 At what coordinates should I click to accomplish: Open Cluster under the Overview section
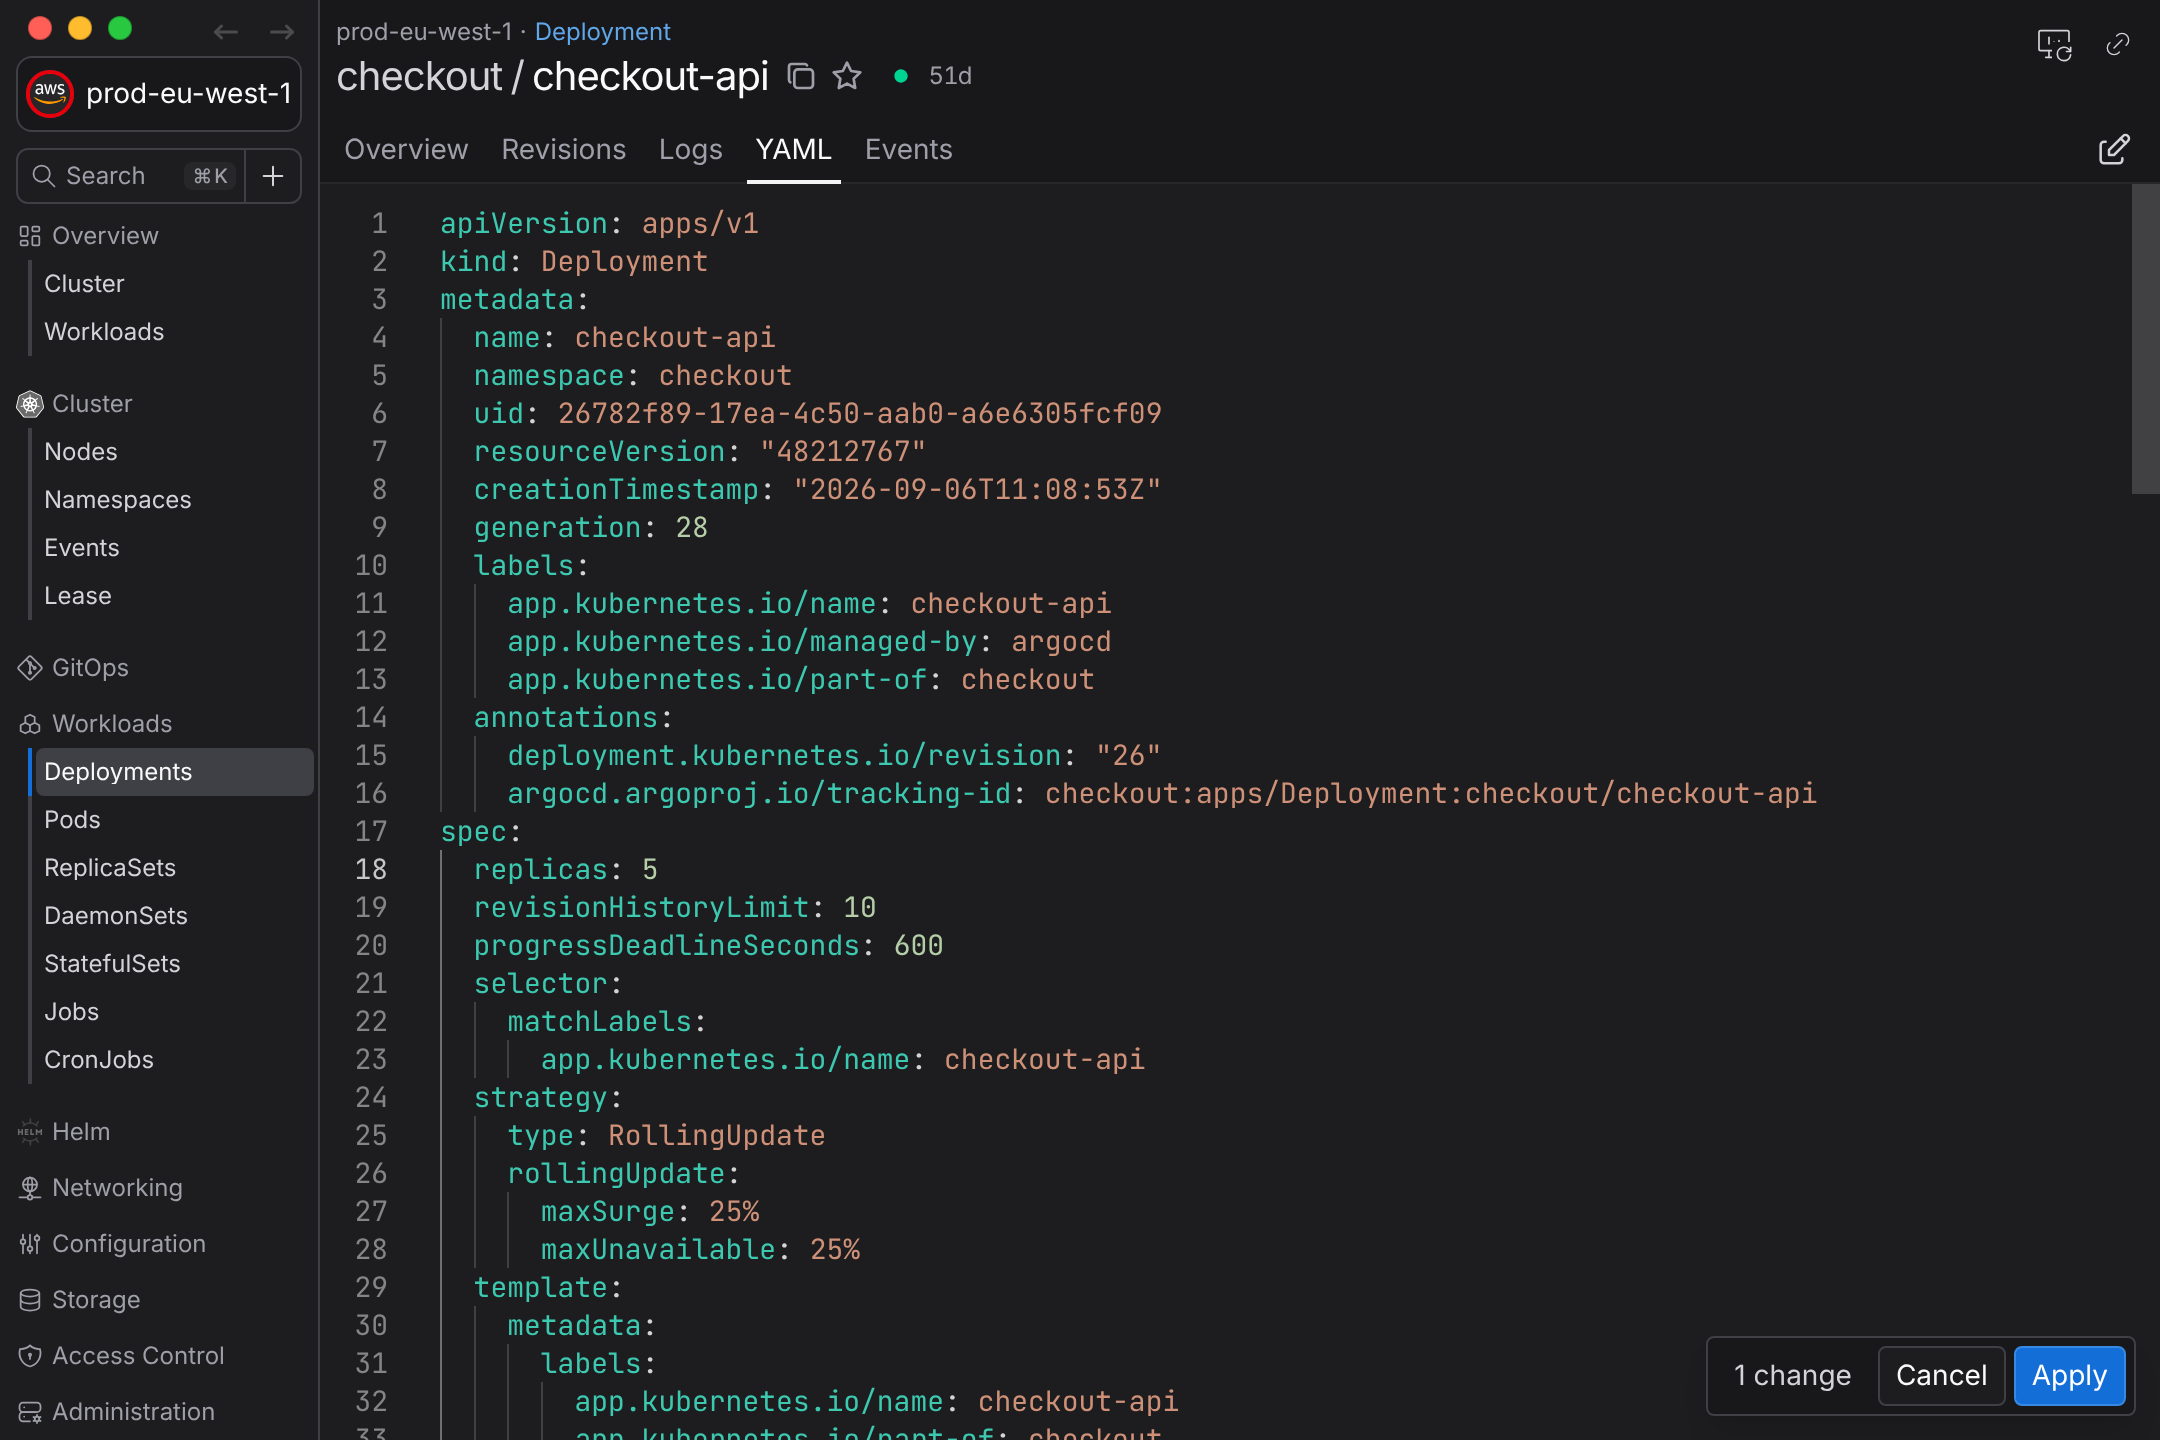point(84,284)
